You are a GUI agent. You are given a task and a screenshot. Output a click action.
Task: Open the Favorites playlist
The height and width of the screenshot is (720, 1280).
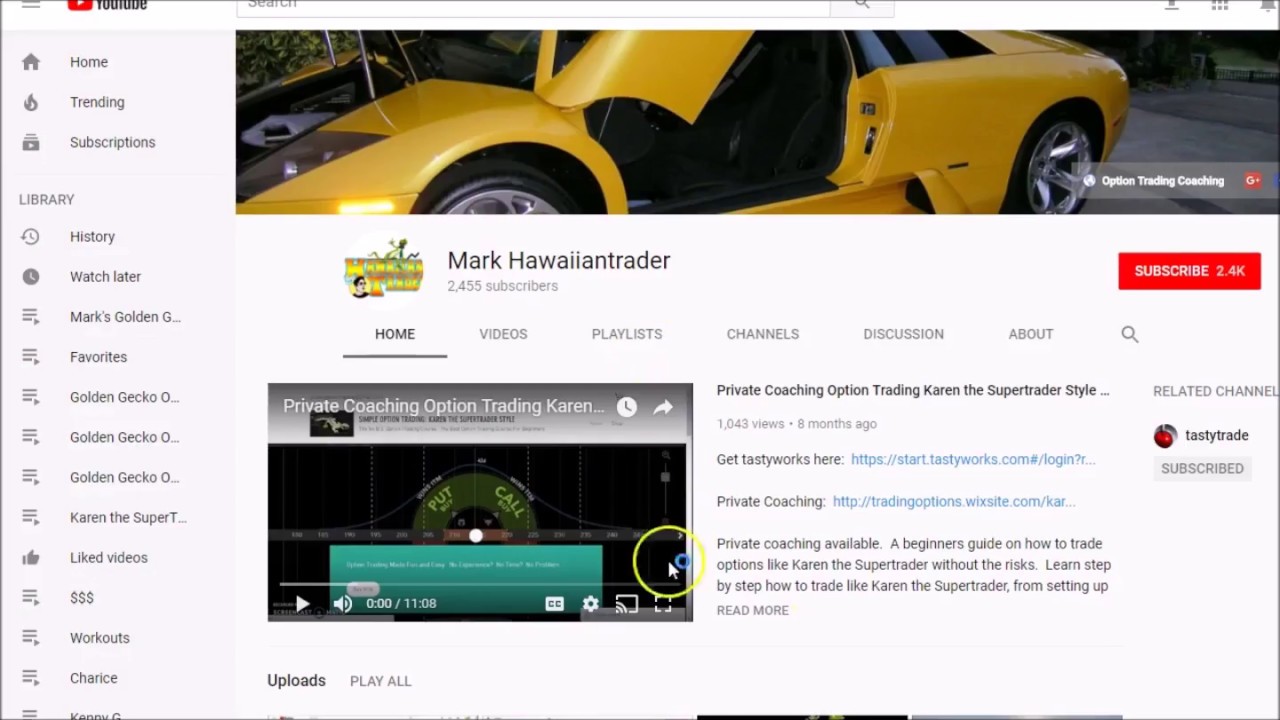98,357
